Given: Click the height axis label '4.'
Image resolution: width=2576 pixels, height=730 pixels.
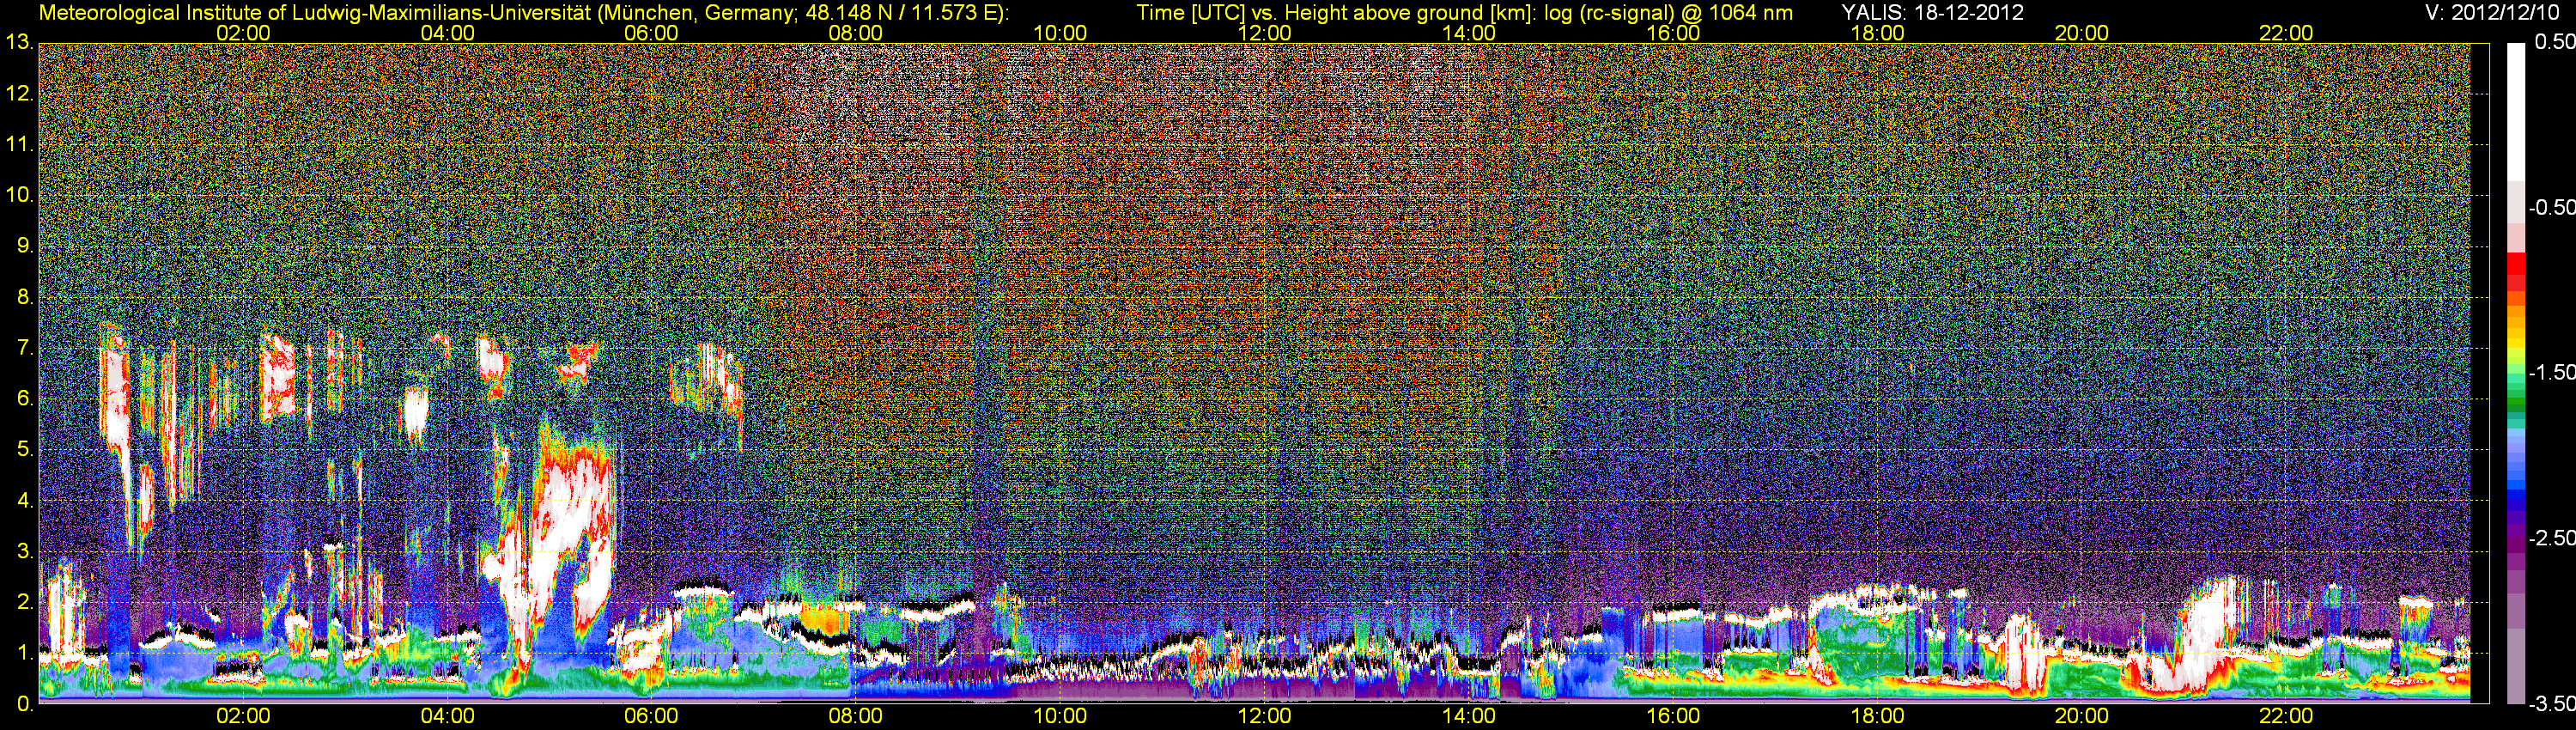Looking at the screenshot, I should click(25, 500).
